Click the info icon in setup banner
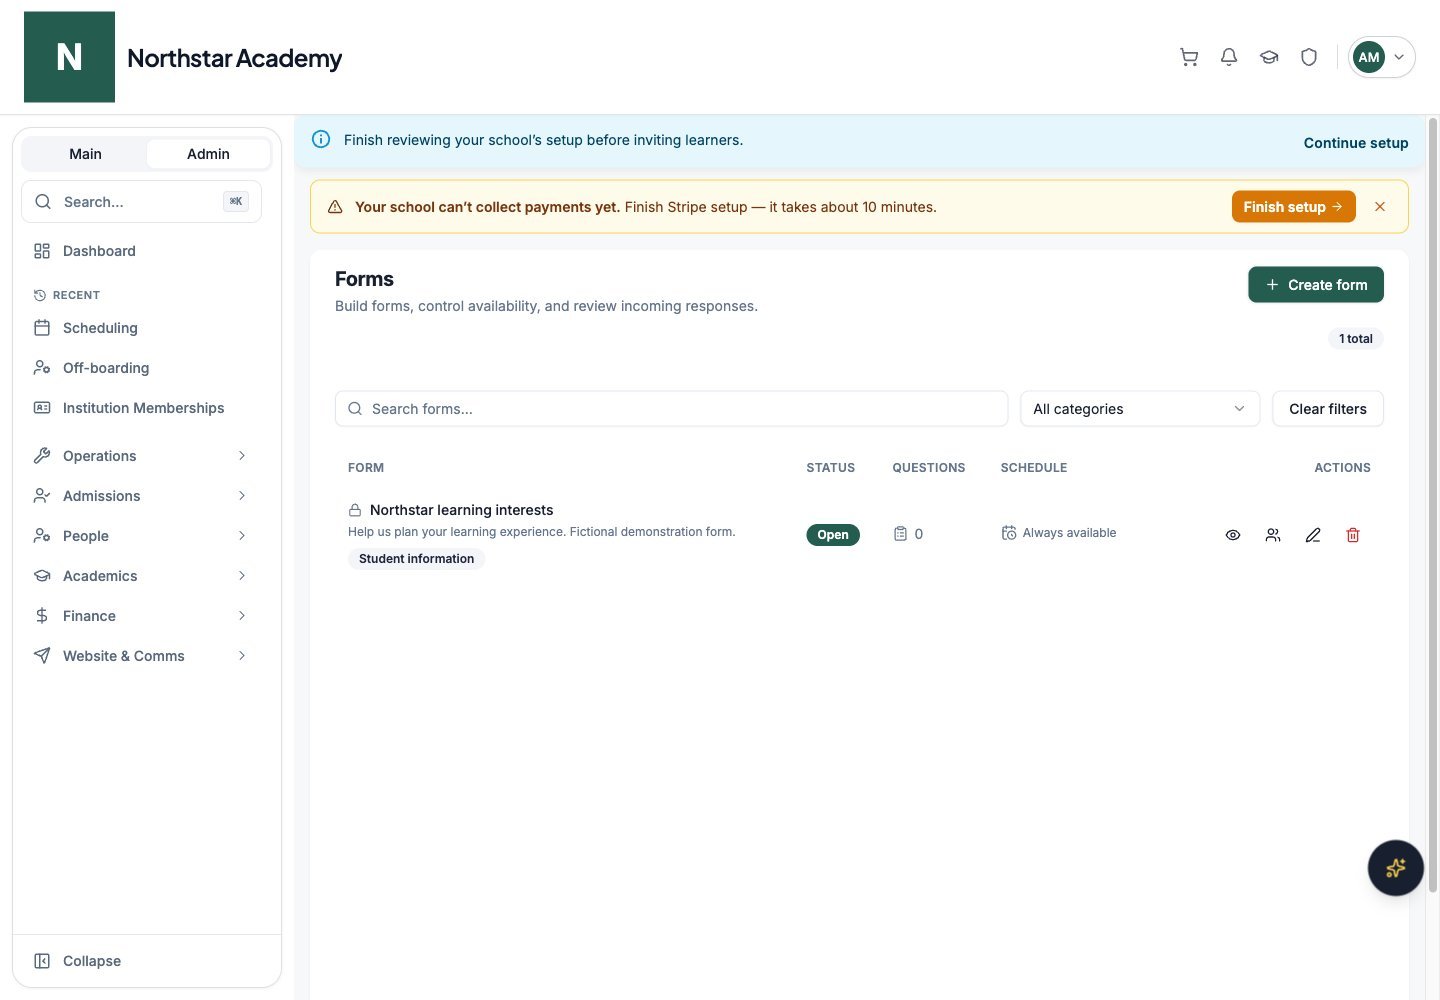This screenshot has height=1000, width=1440. pos(321,140)
